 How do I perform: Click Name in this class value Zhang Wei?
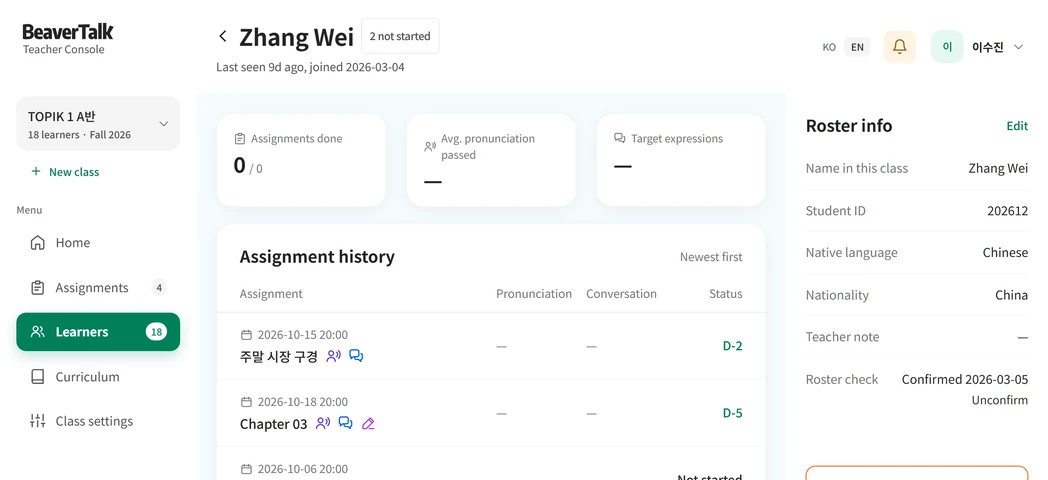coord(999,168)
